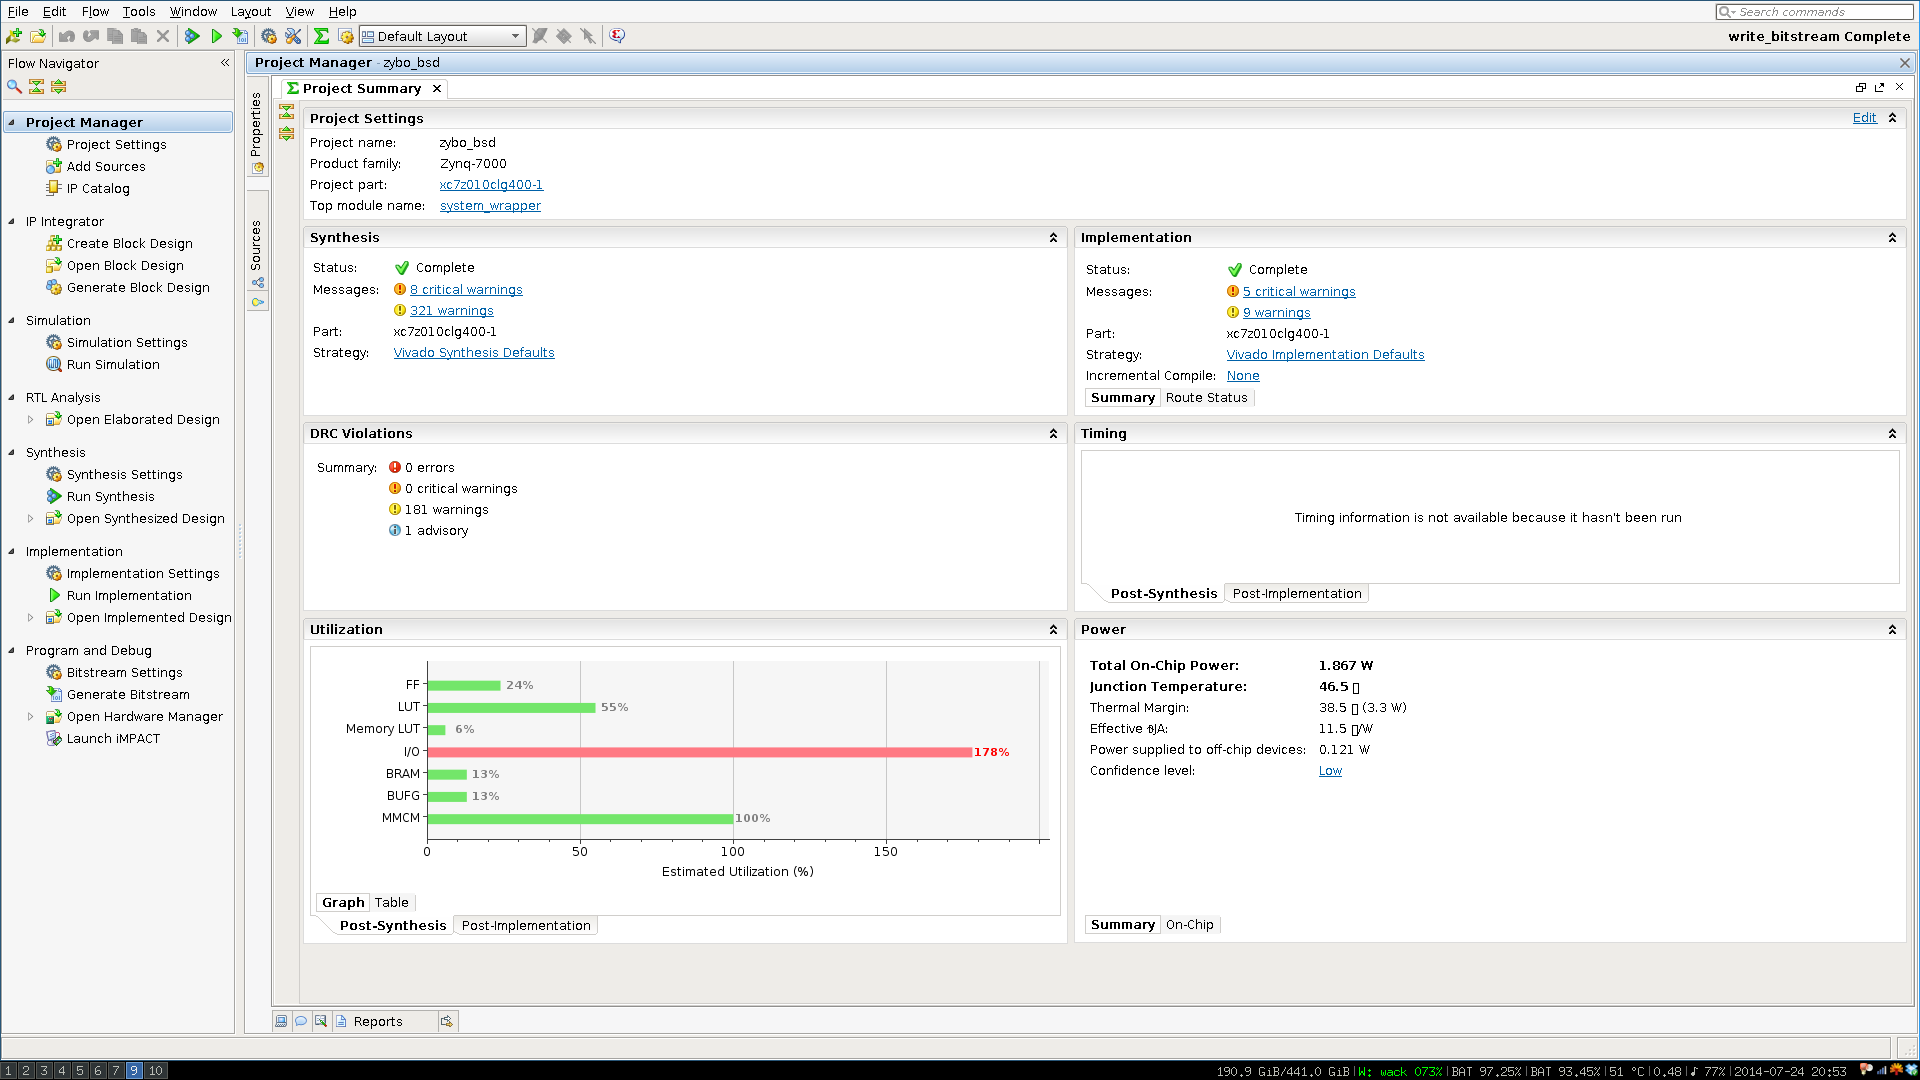Screen dimensions: 1920x1080
Task: Collapse the Synthesis summary panel
Action: [1053, 238]
